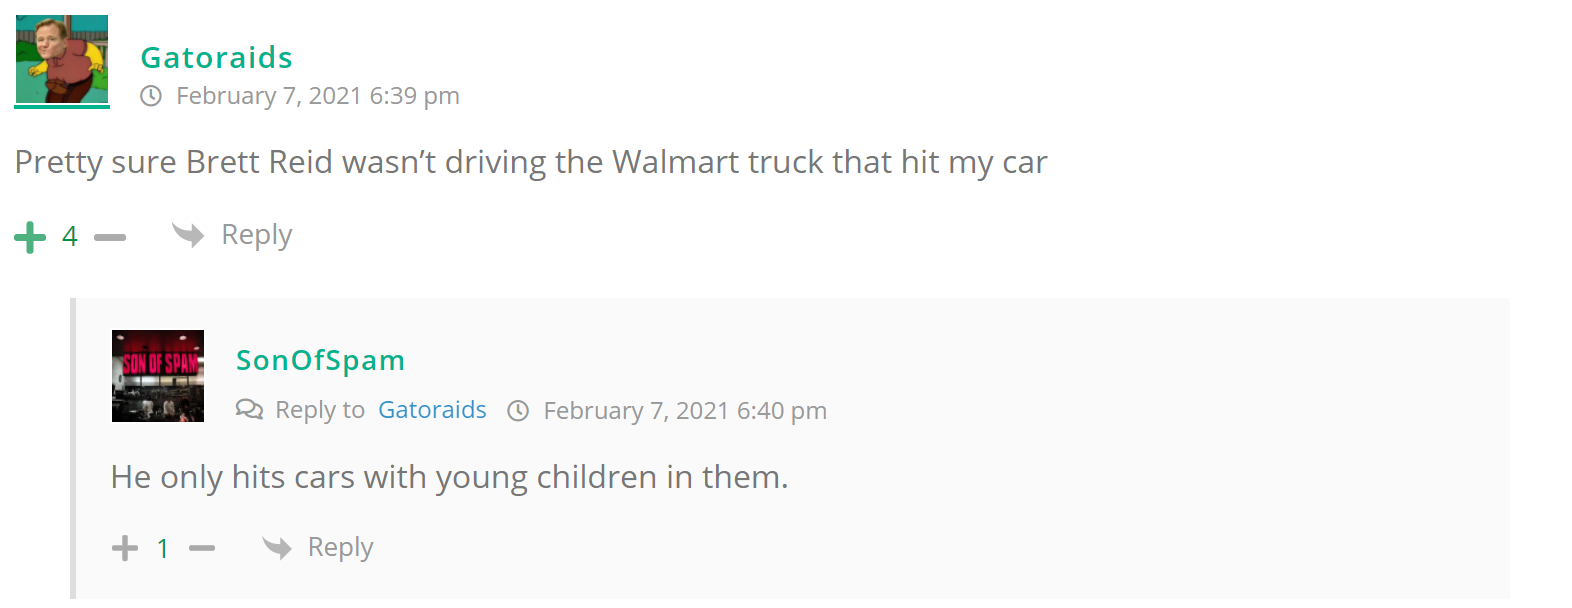
Task: Click February 7, 2021 6:39 pm timestamp
Action: click(x=318, y=96)
